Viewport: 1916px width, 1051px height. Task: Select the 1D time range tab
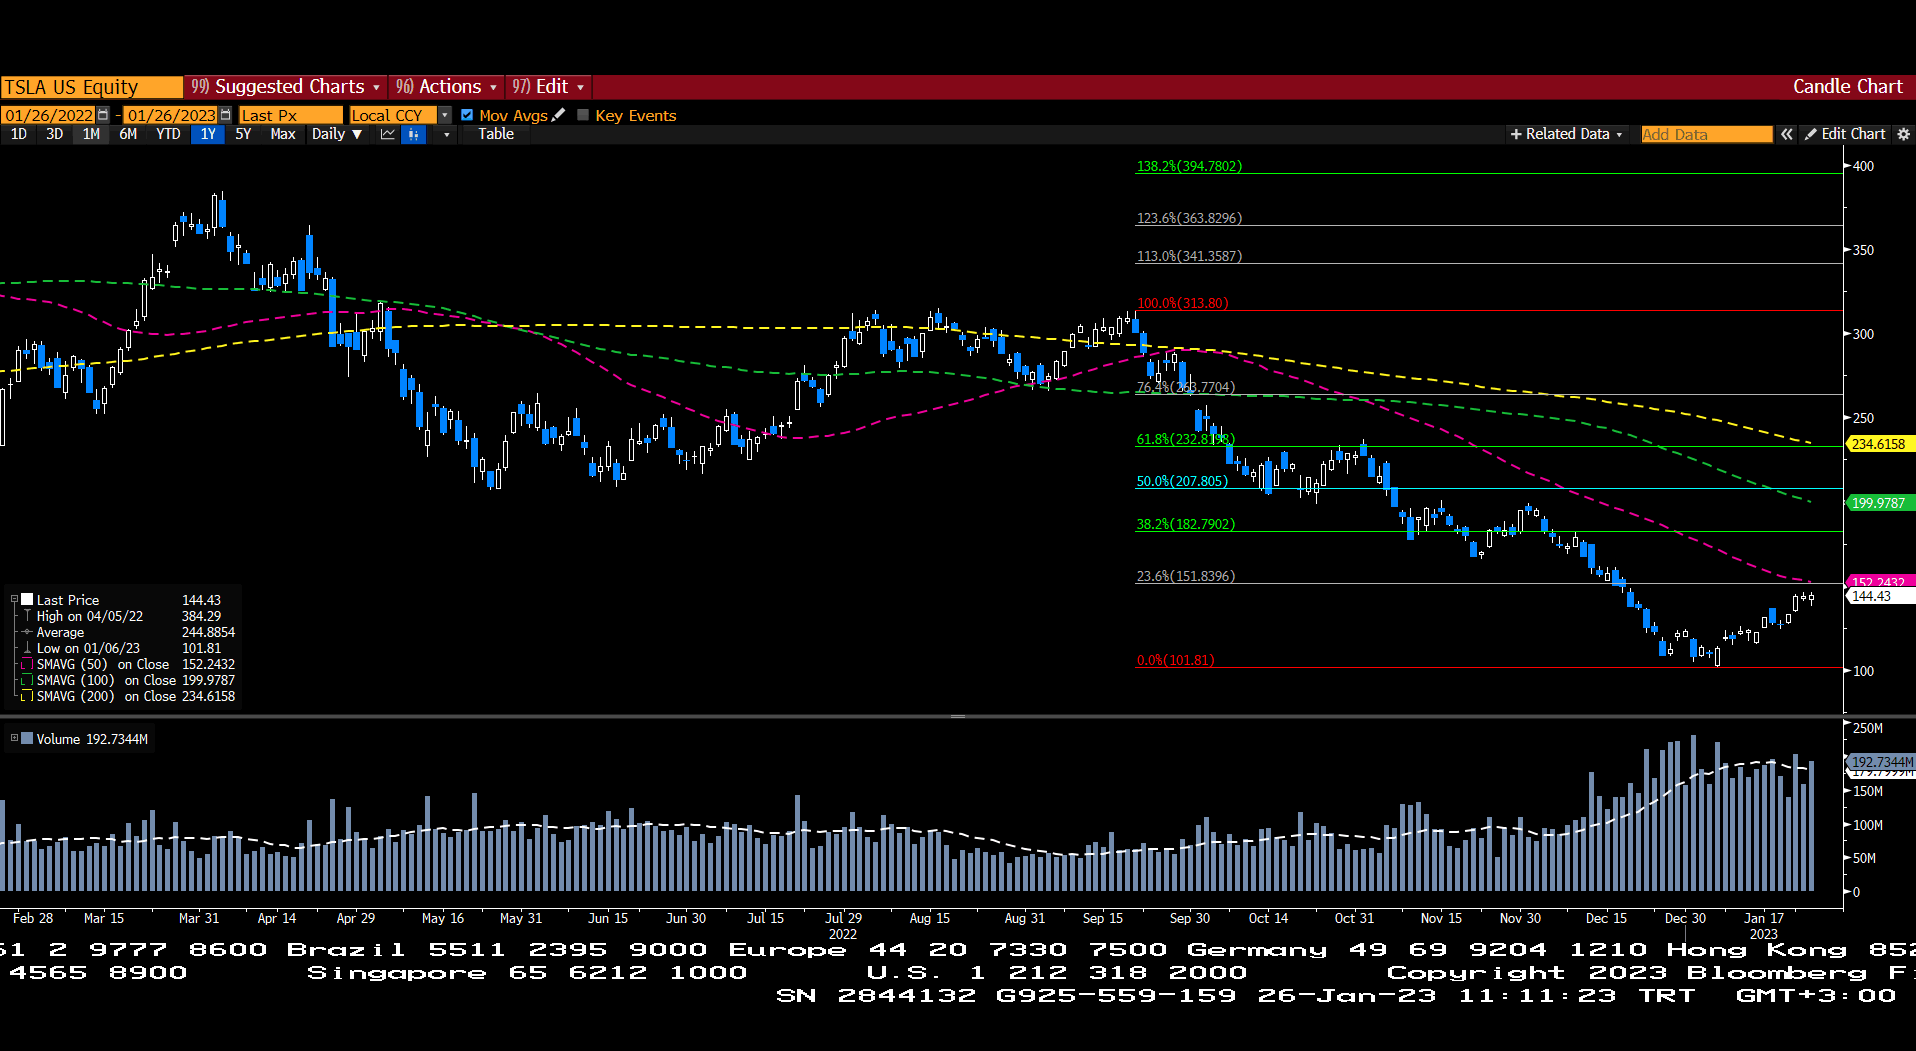click(19, 134)
